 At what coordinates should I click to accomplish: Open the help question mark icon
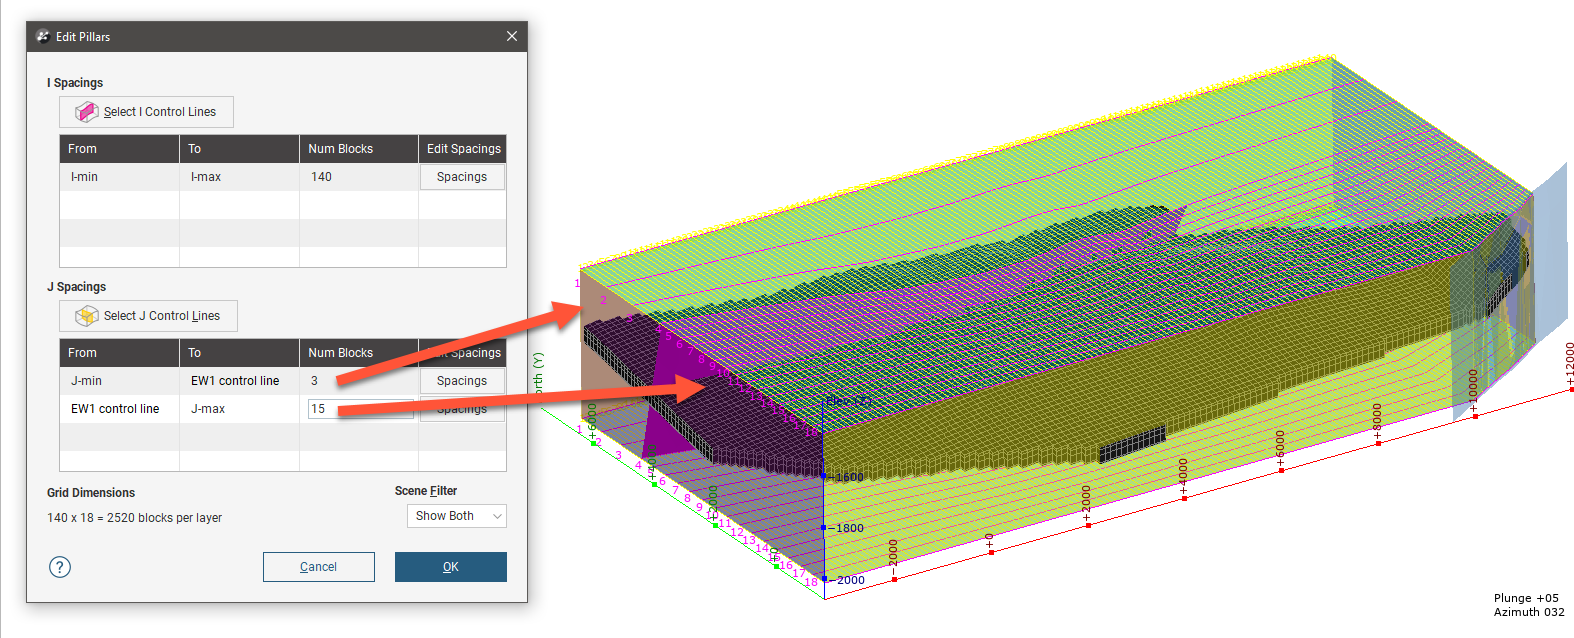[x=60, y=567]
